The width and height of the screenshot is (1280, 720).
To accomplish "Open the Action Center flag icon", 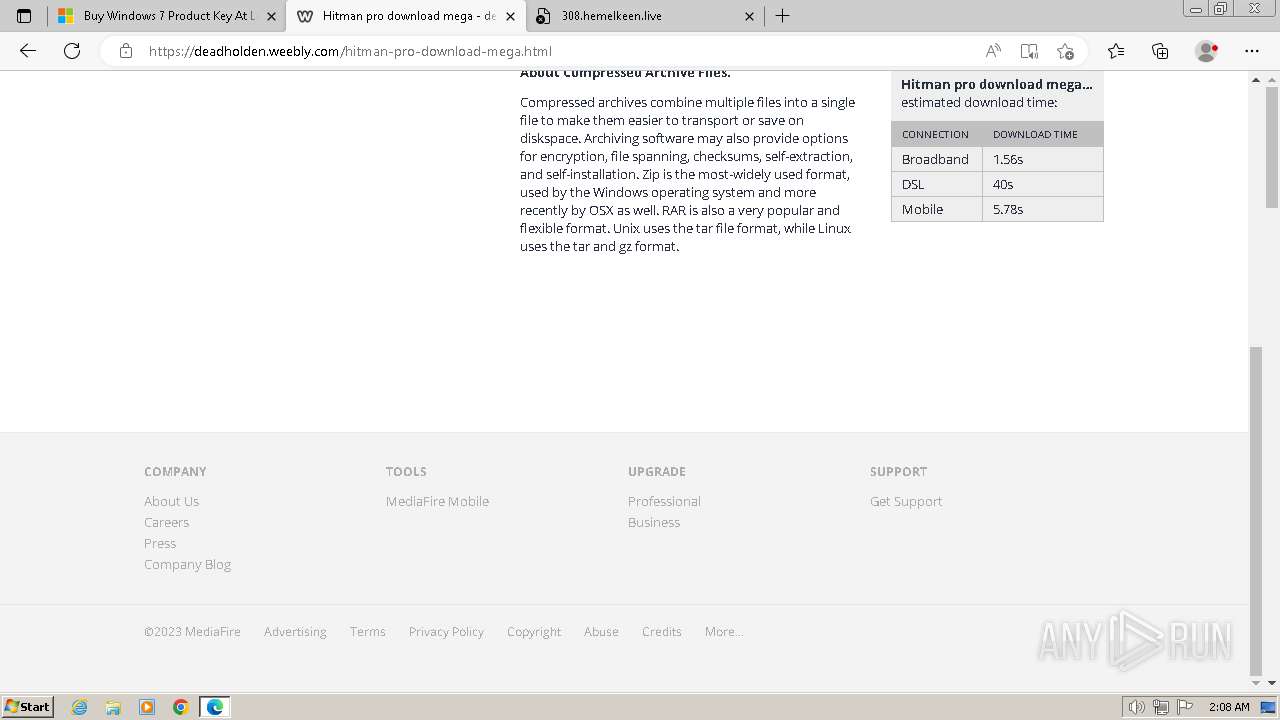I will click(x=1185, y=707).
